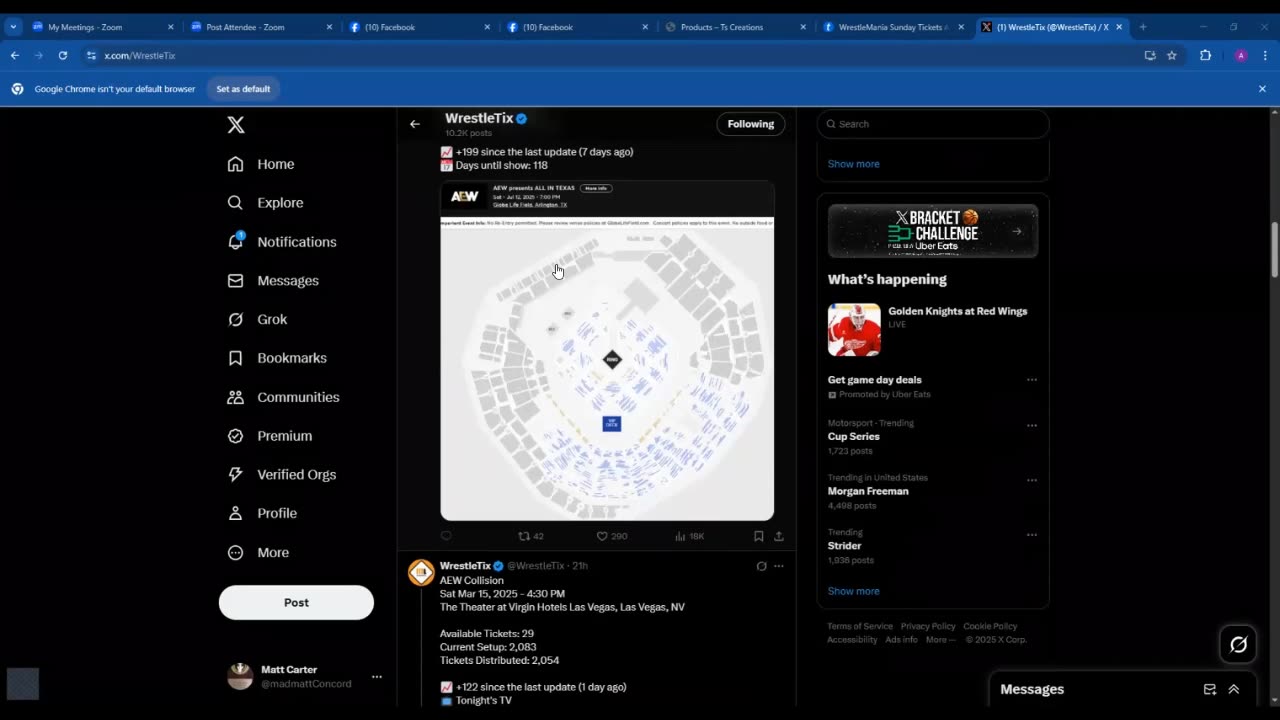Bookmark this page with star icon
The image size is (1280, 720).
pos(1172,56)
